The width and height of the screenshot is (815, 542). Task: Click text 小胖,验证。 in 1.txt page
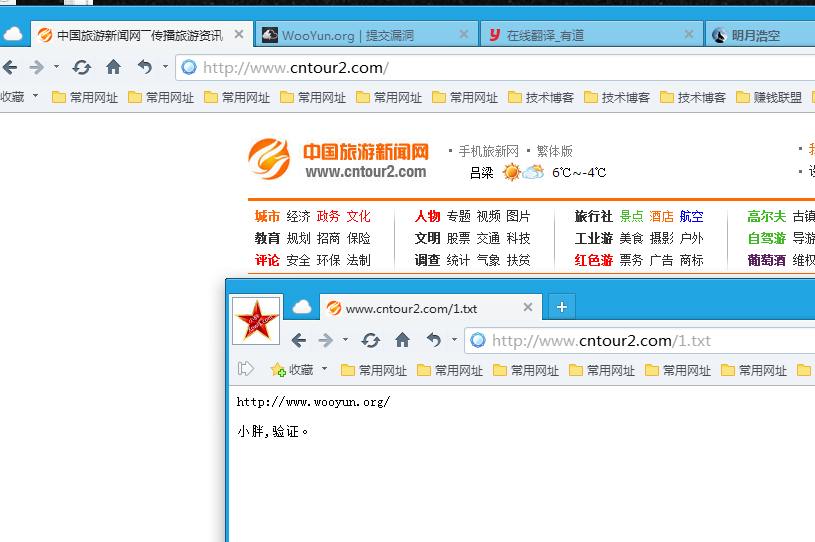point(273,431)
